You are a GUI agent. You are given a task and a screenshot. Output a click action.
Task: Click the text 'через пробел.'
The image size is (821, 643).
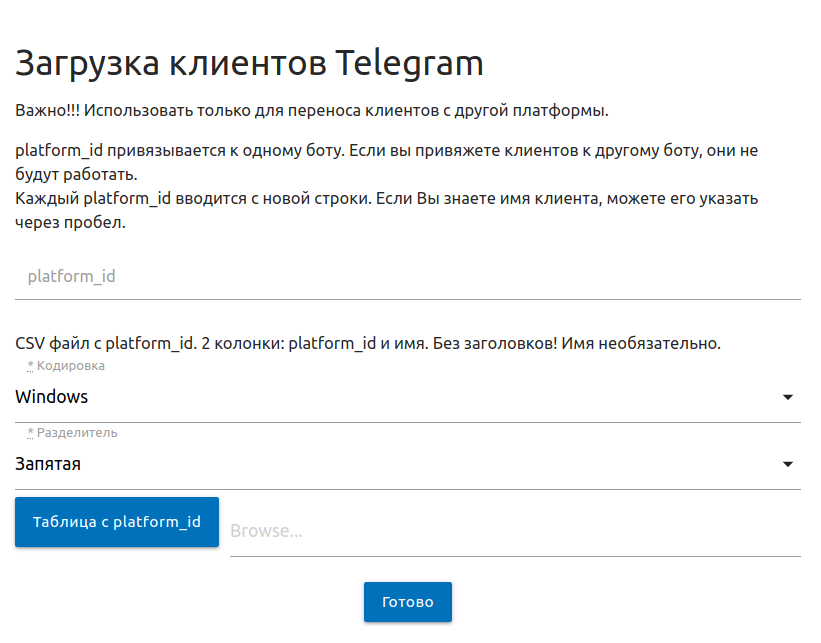[71, 223]
